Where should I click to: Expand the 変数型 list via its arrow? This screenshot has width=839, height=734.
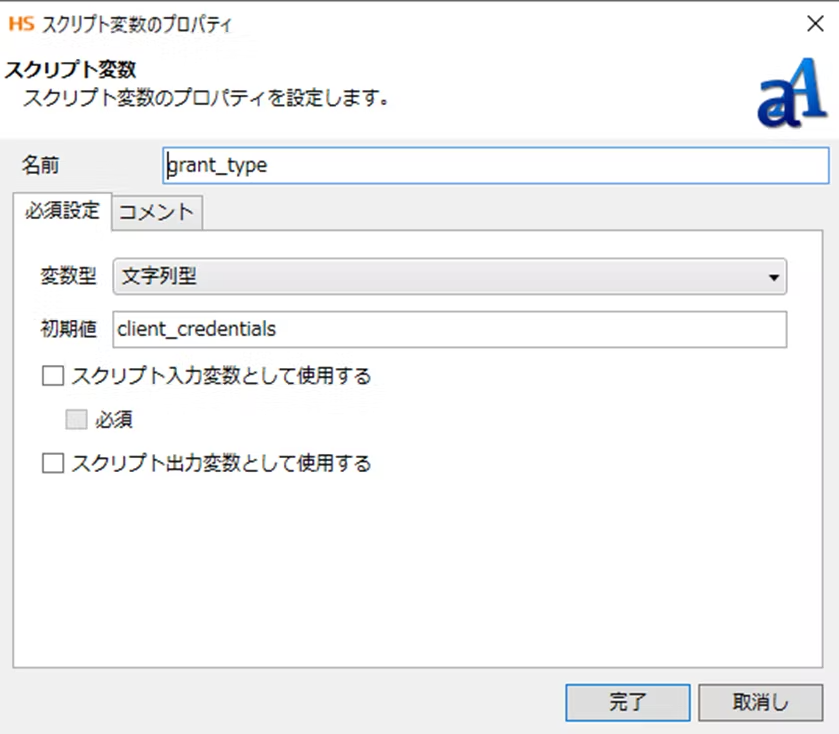point(773,278)
